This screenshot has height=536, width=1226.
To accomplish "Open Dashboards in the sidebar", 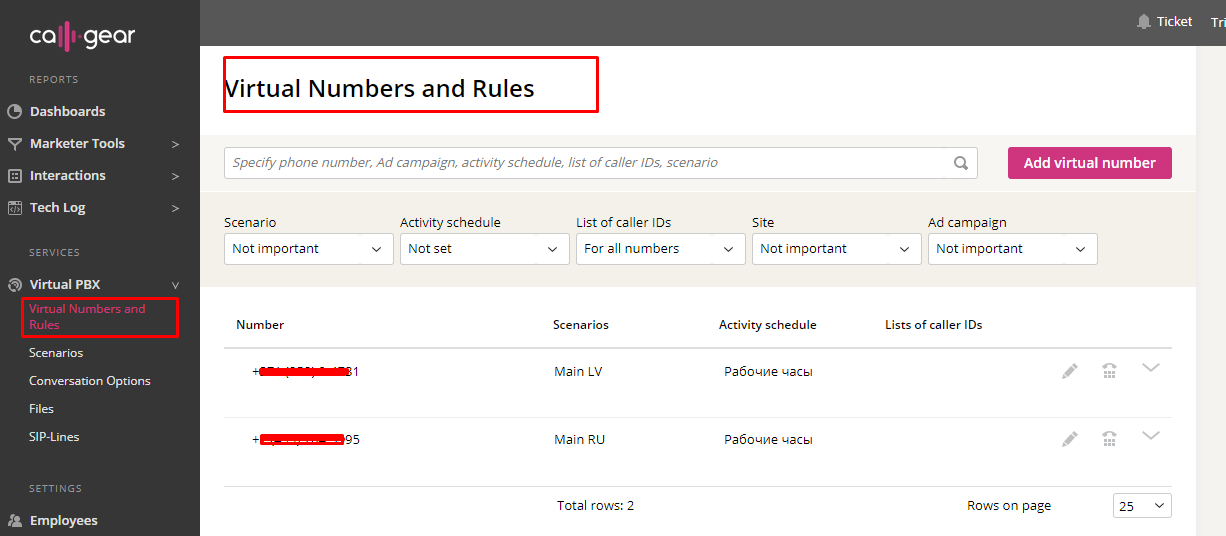I will point(67,111).
